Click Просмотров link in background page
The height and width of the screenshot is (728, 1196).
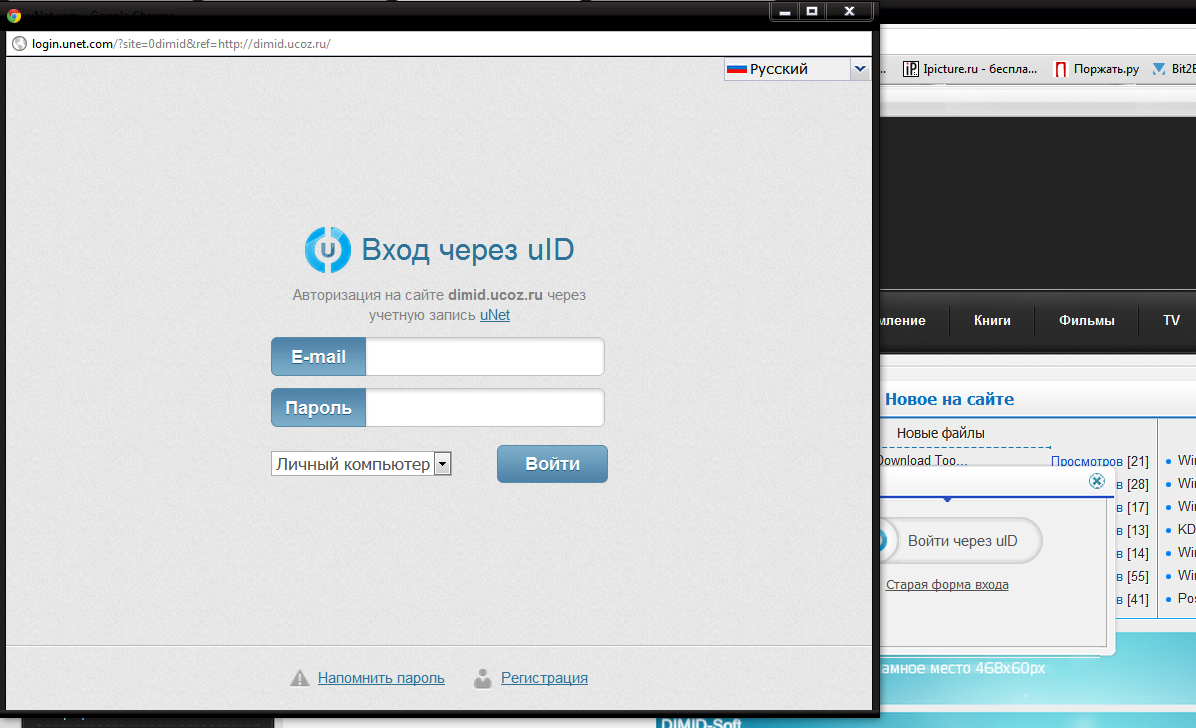click(x=1086, y=461)
